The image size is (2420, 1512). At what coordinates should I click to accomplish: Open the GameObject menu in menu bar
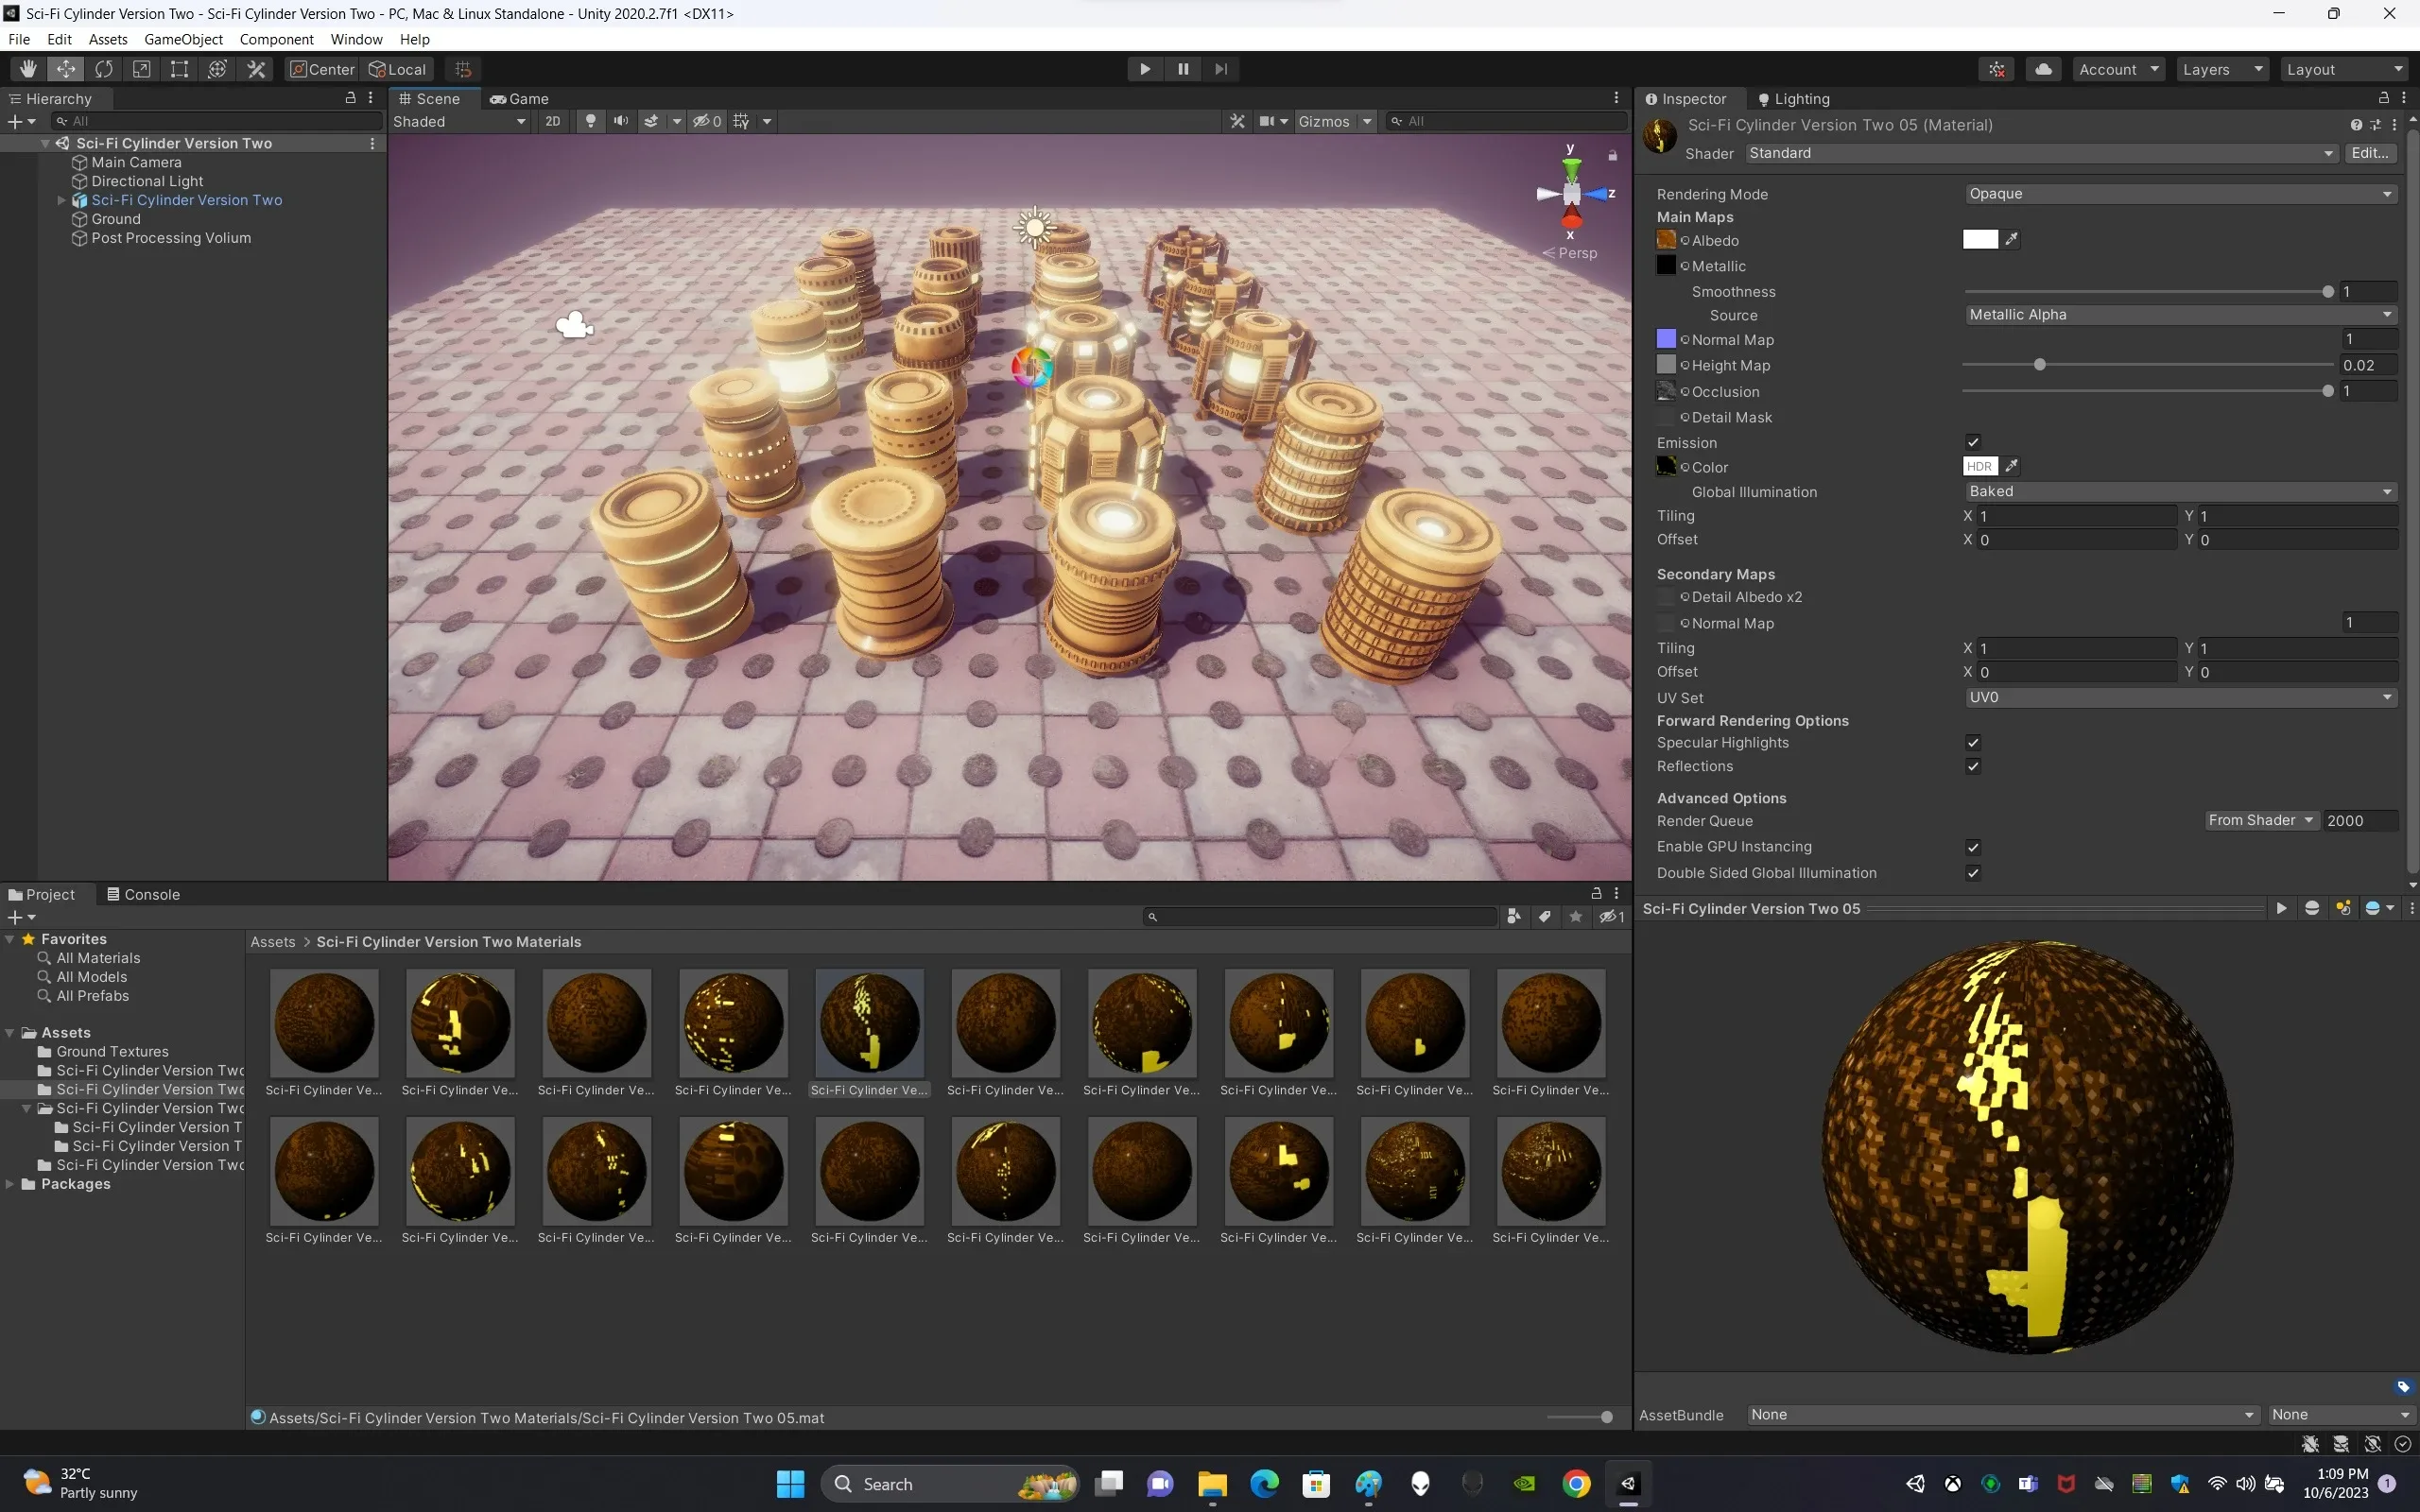point(181,37)
